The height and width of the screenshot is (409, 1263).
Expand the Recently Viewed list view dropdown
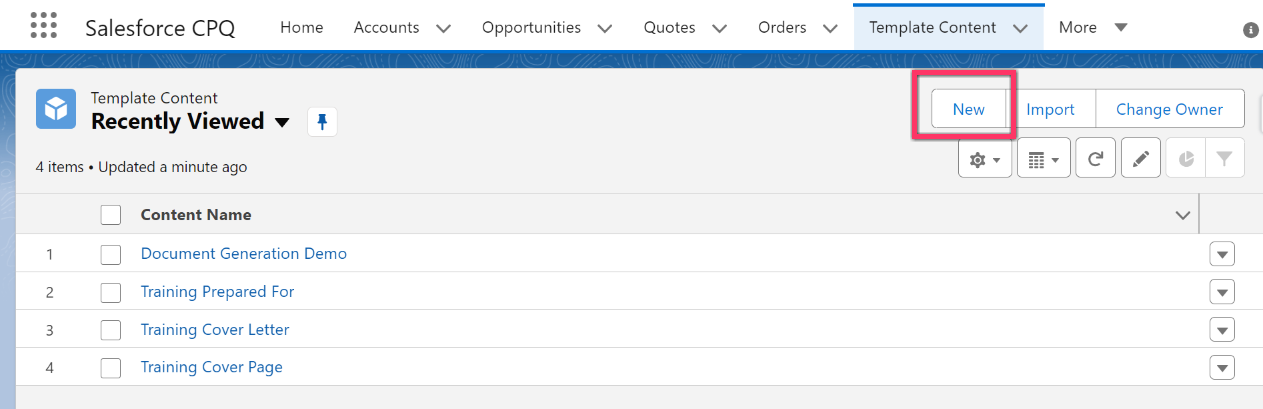[x=282, y=122]
